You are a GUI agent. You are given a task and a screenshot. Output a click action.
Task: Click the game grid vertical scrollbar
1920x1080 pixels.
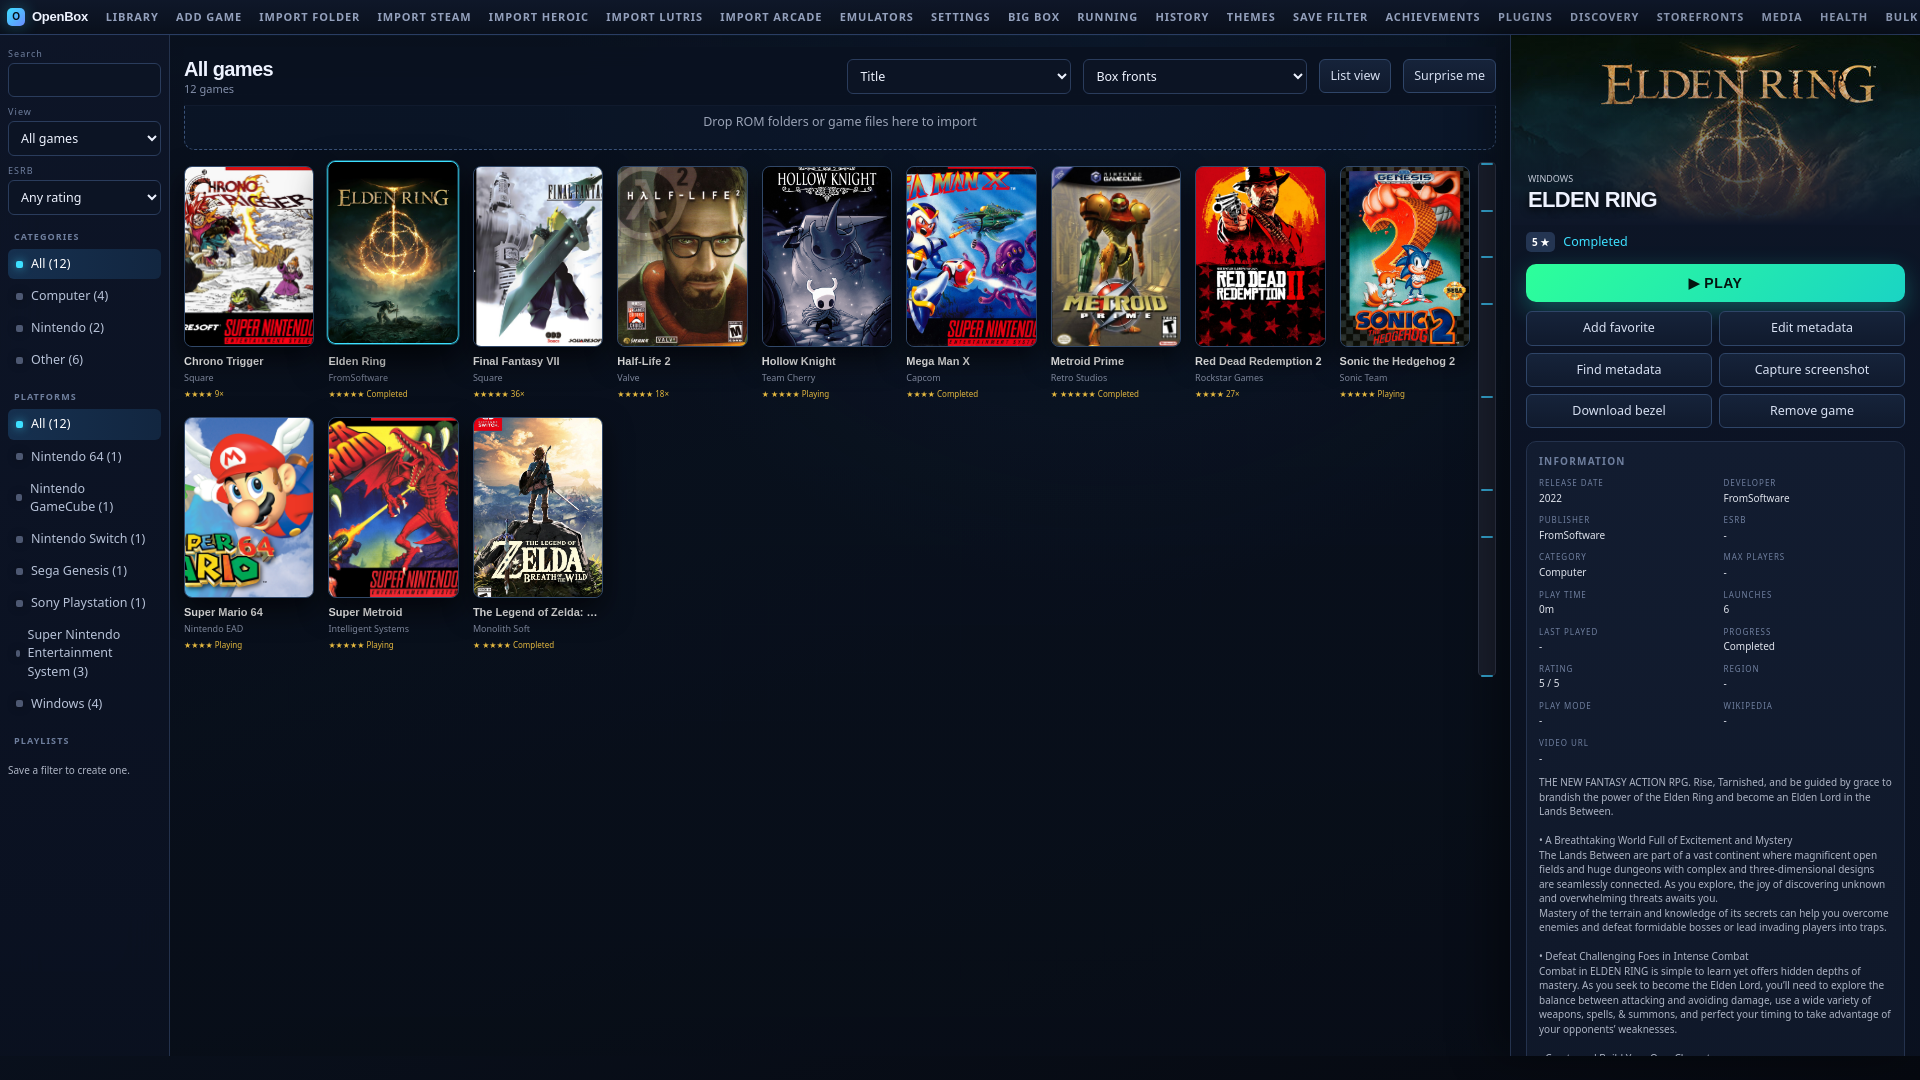pyautogui.click(x=1487, y=420)
